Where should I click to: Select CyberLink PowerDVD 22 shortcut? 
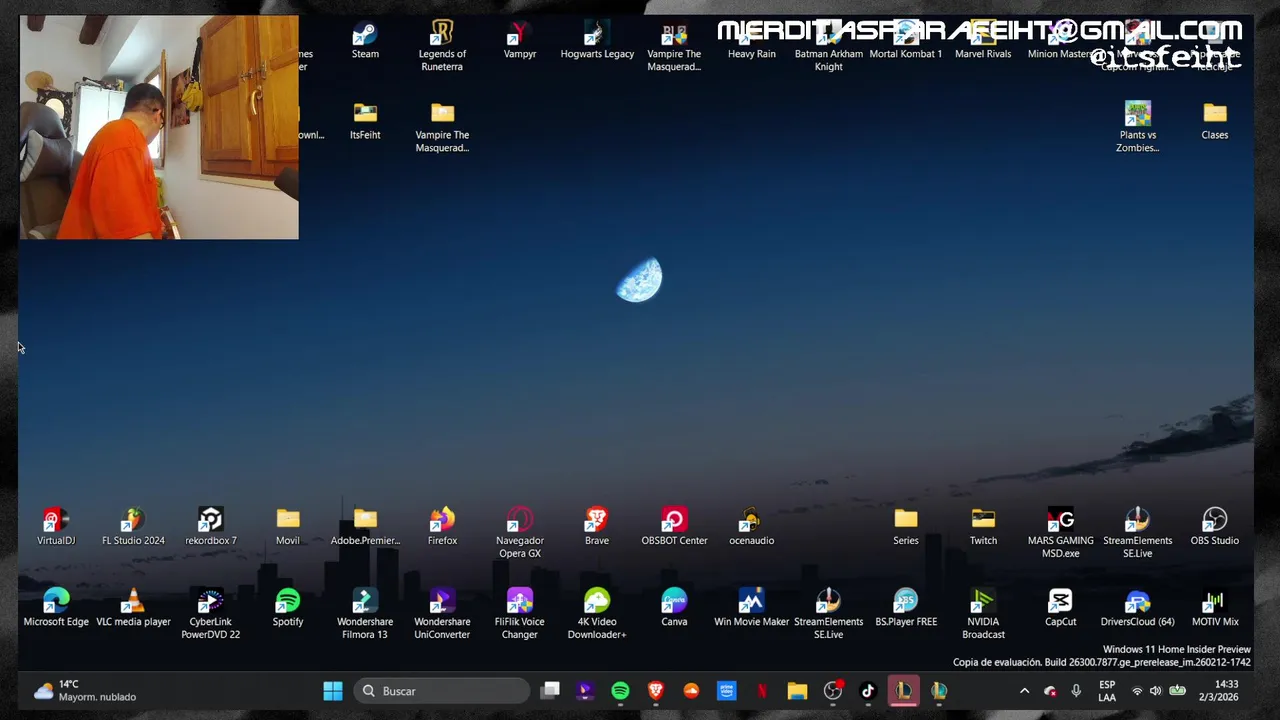click(x=210, y=614)
